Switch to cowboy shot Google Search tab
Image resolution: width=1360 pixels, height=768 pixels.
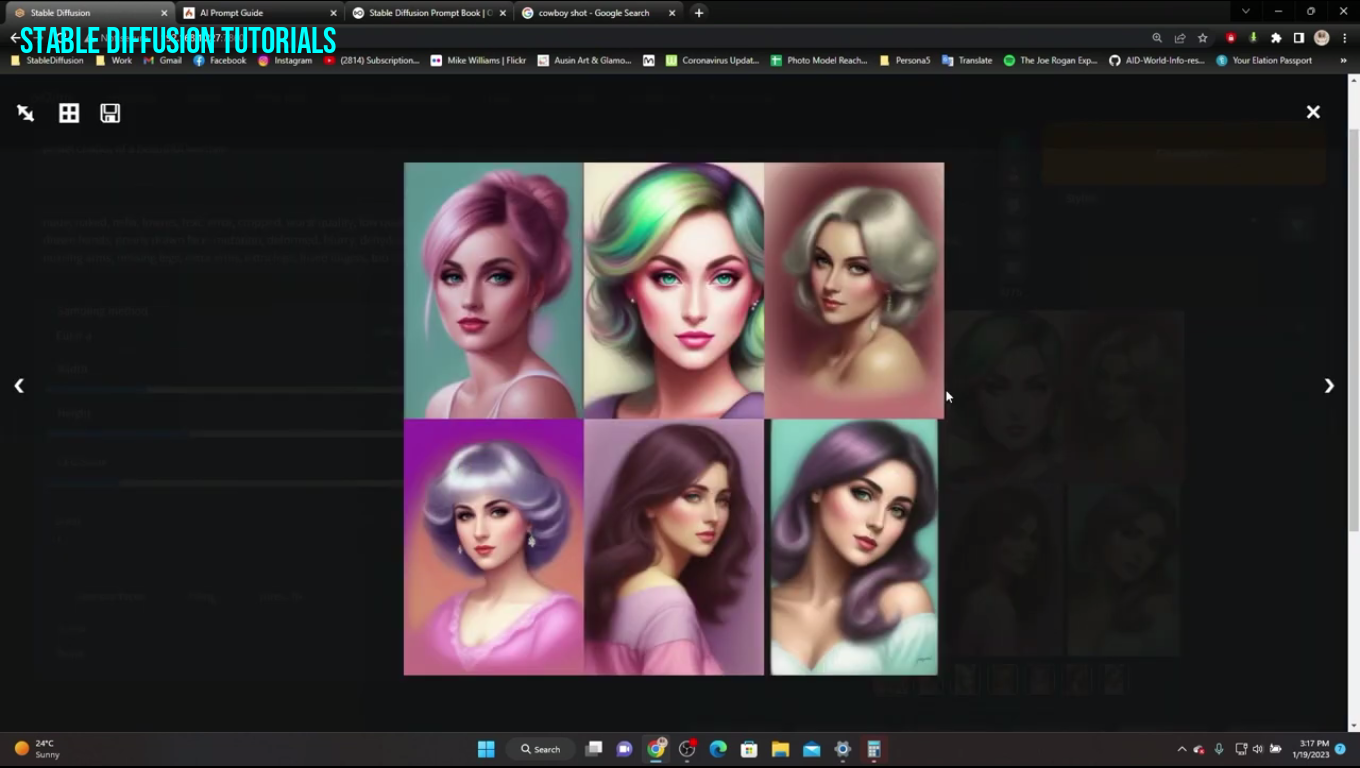click(598, 13)
